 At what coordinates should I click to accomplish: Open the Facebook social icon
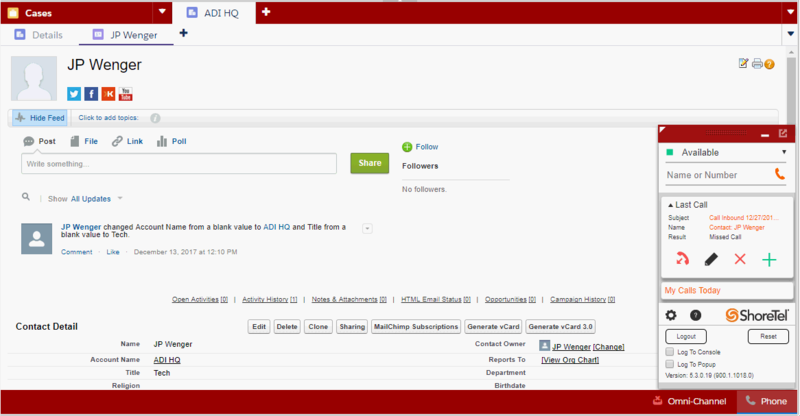[91, 94]
